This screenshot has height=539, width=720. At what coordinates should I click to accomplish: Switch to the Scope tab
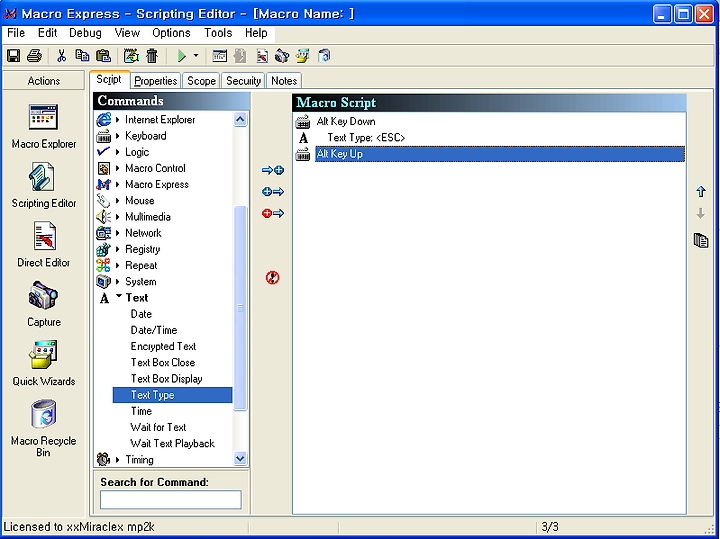tap(201, 81)
